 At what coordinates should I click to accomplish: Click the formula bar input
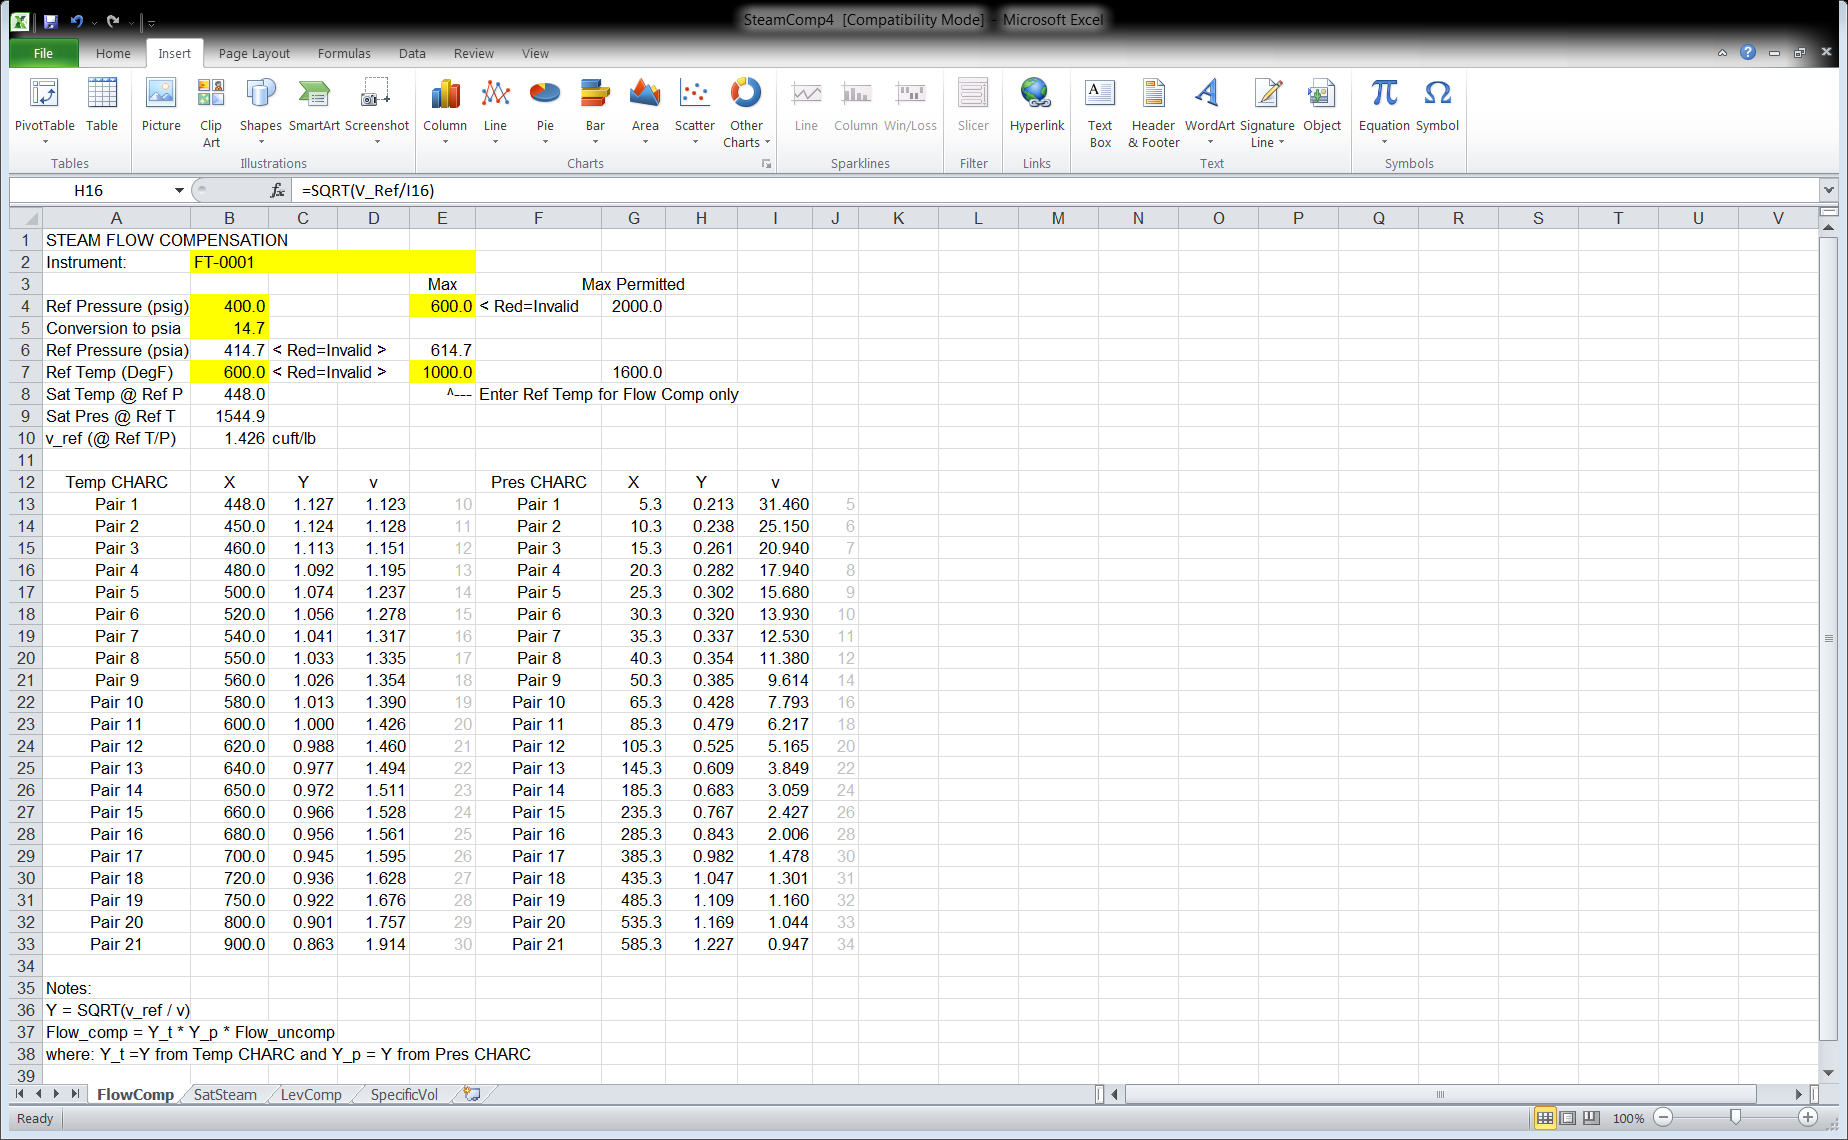click(x=1055, y=190)
